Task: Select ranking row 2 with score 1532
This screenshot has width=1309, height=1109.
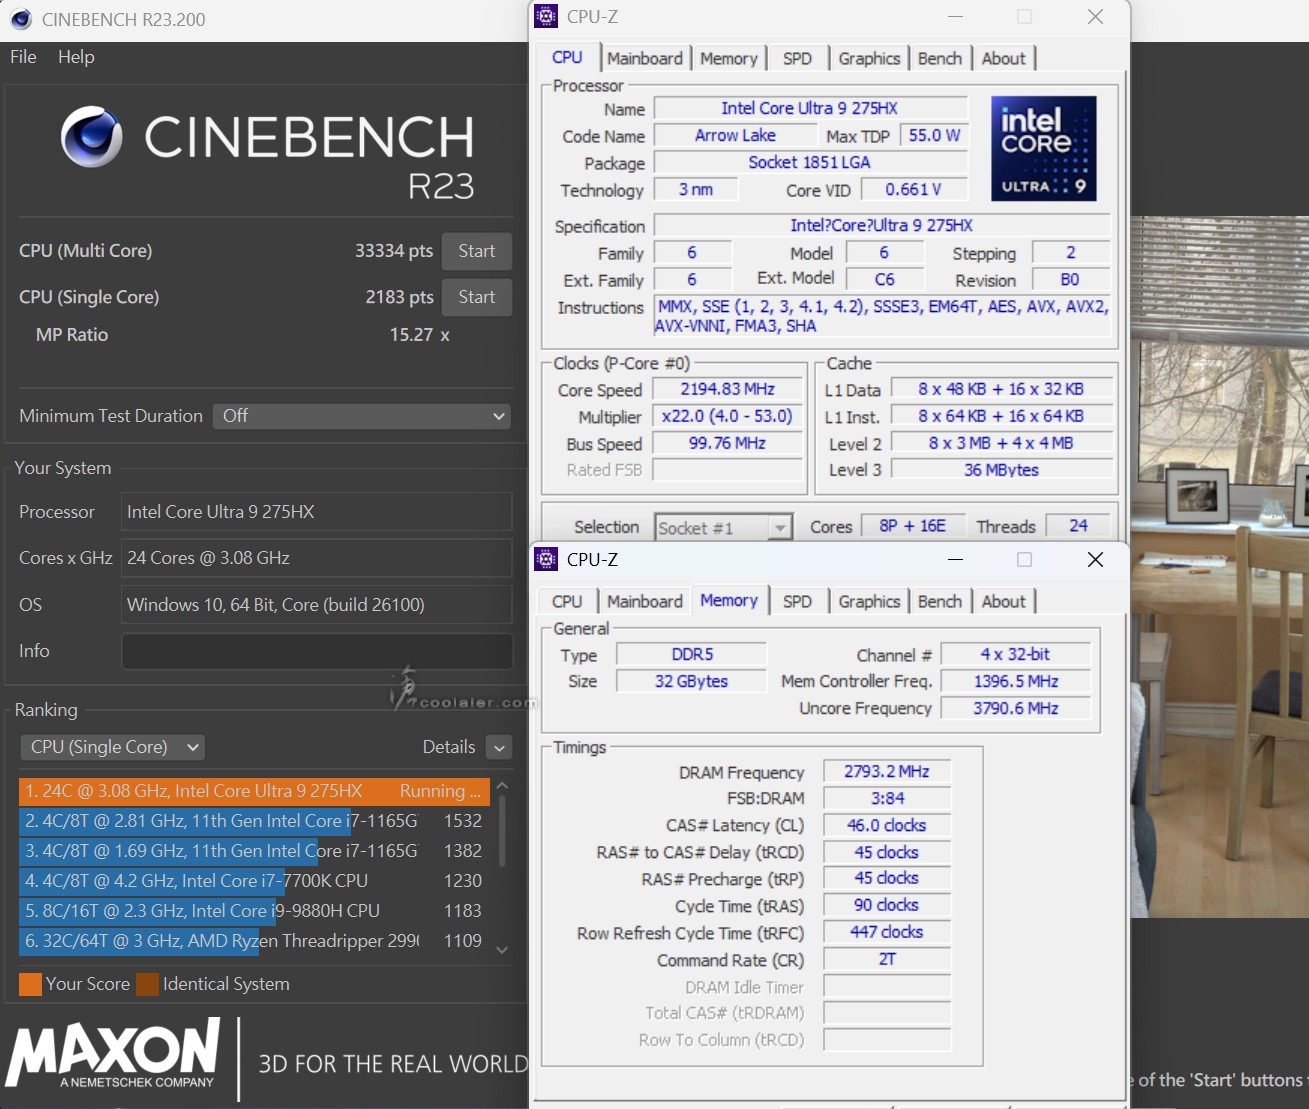Action: point(254,821)
